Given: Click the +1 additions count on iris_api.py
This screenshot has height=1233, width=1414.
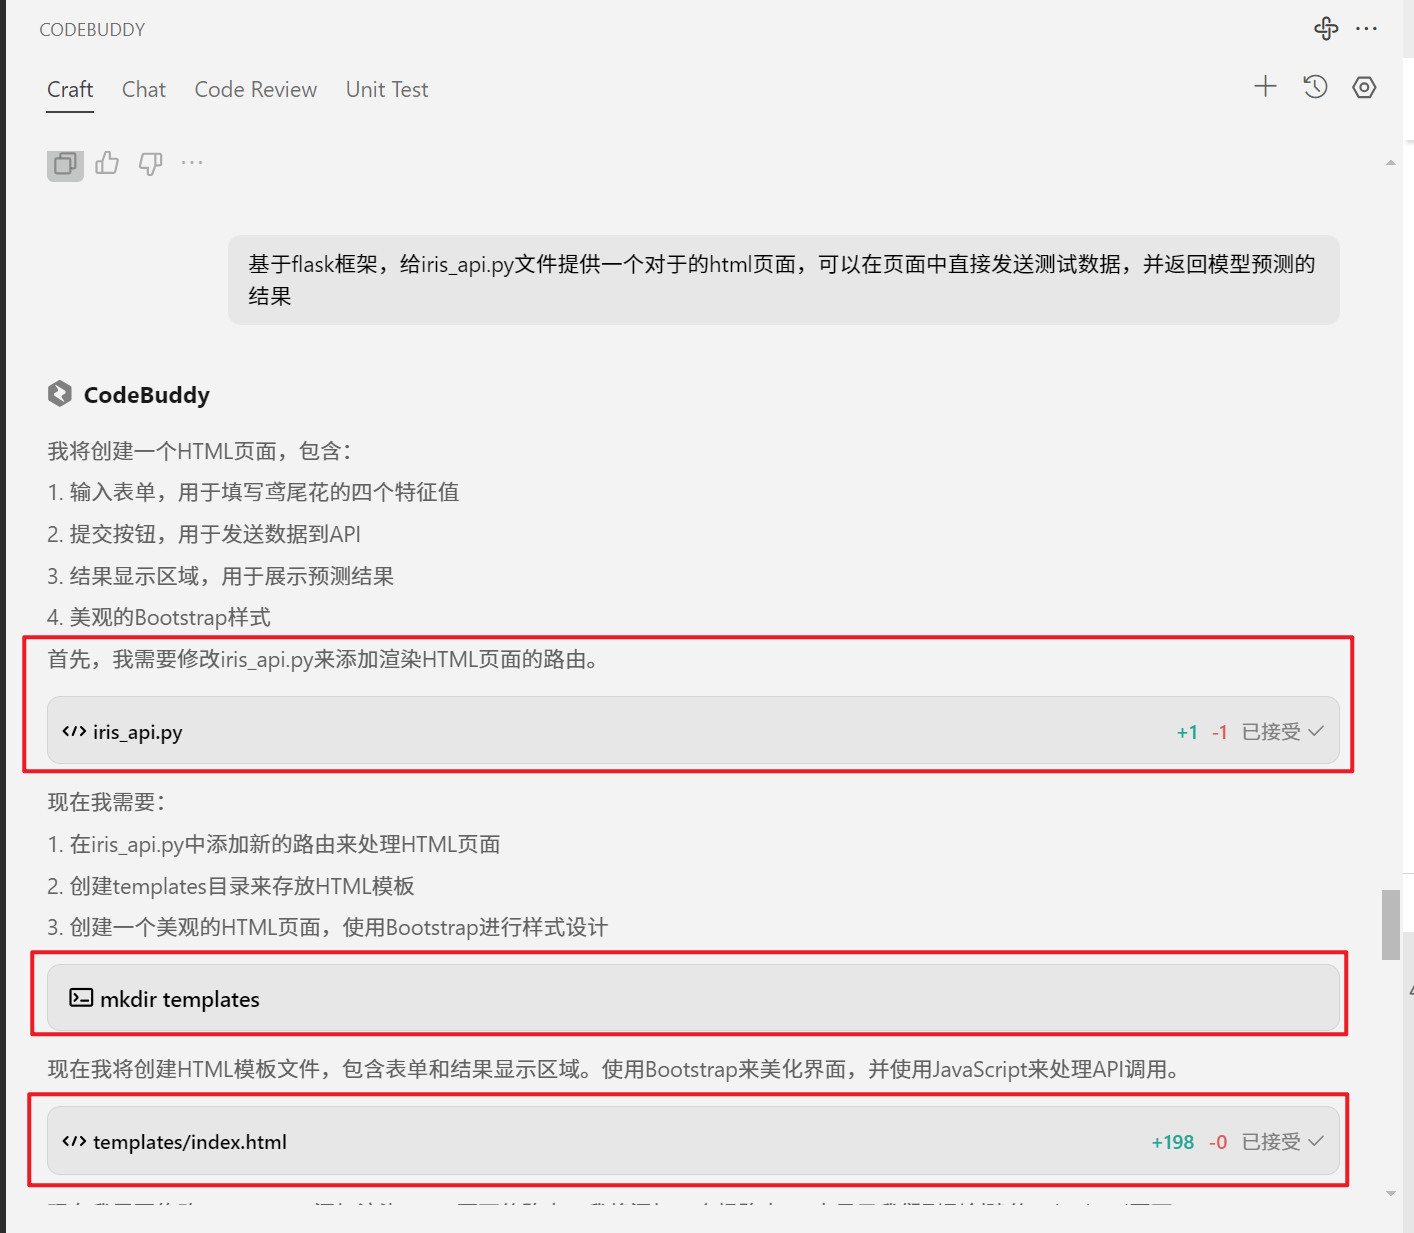Looking at the screenshot, I should (1187, 732).
